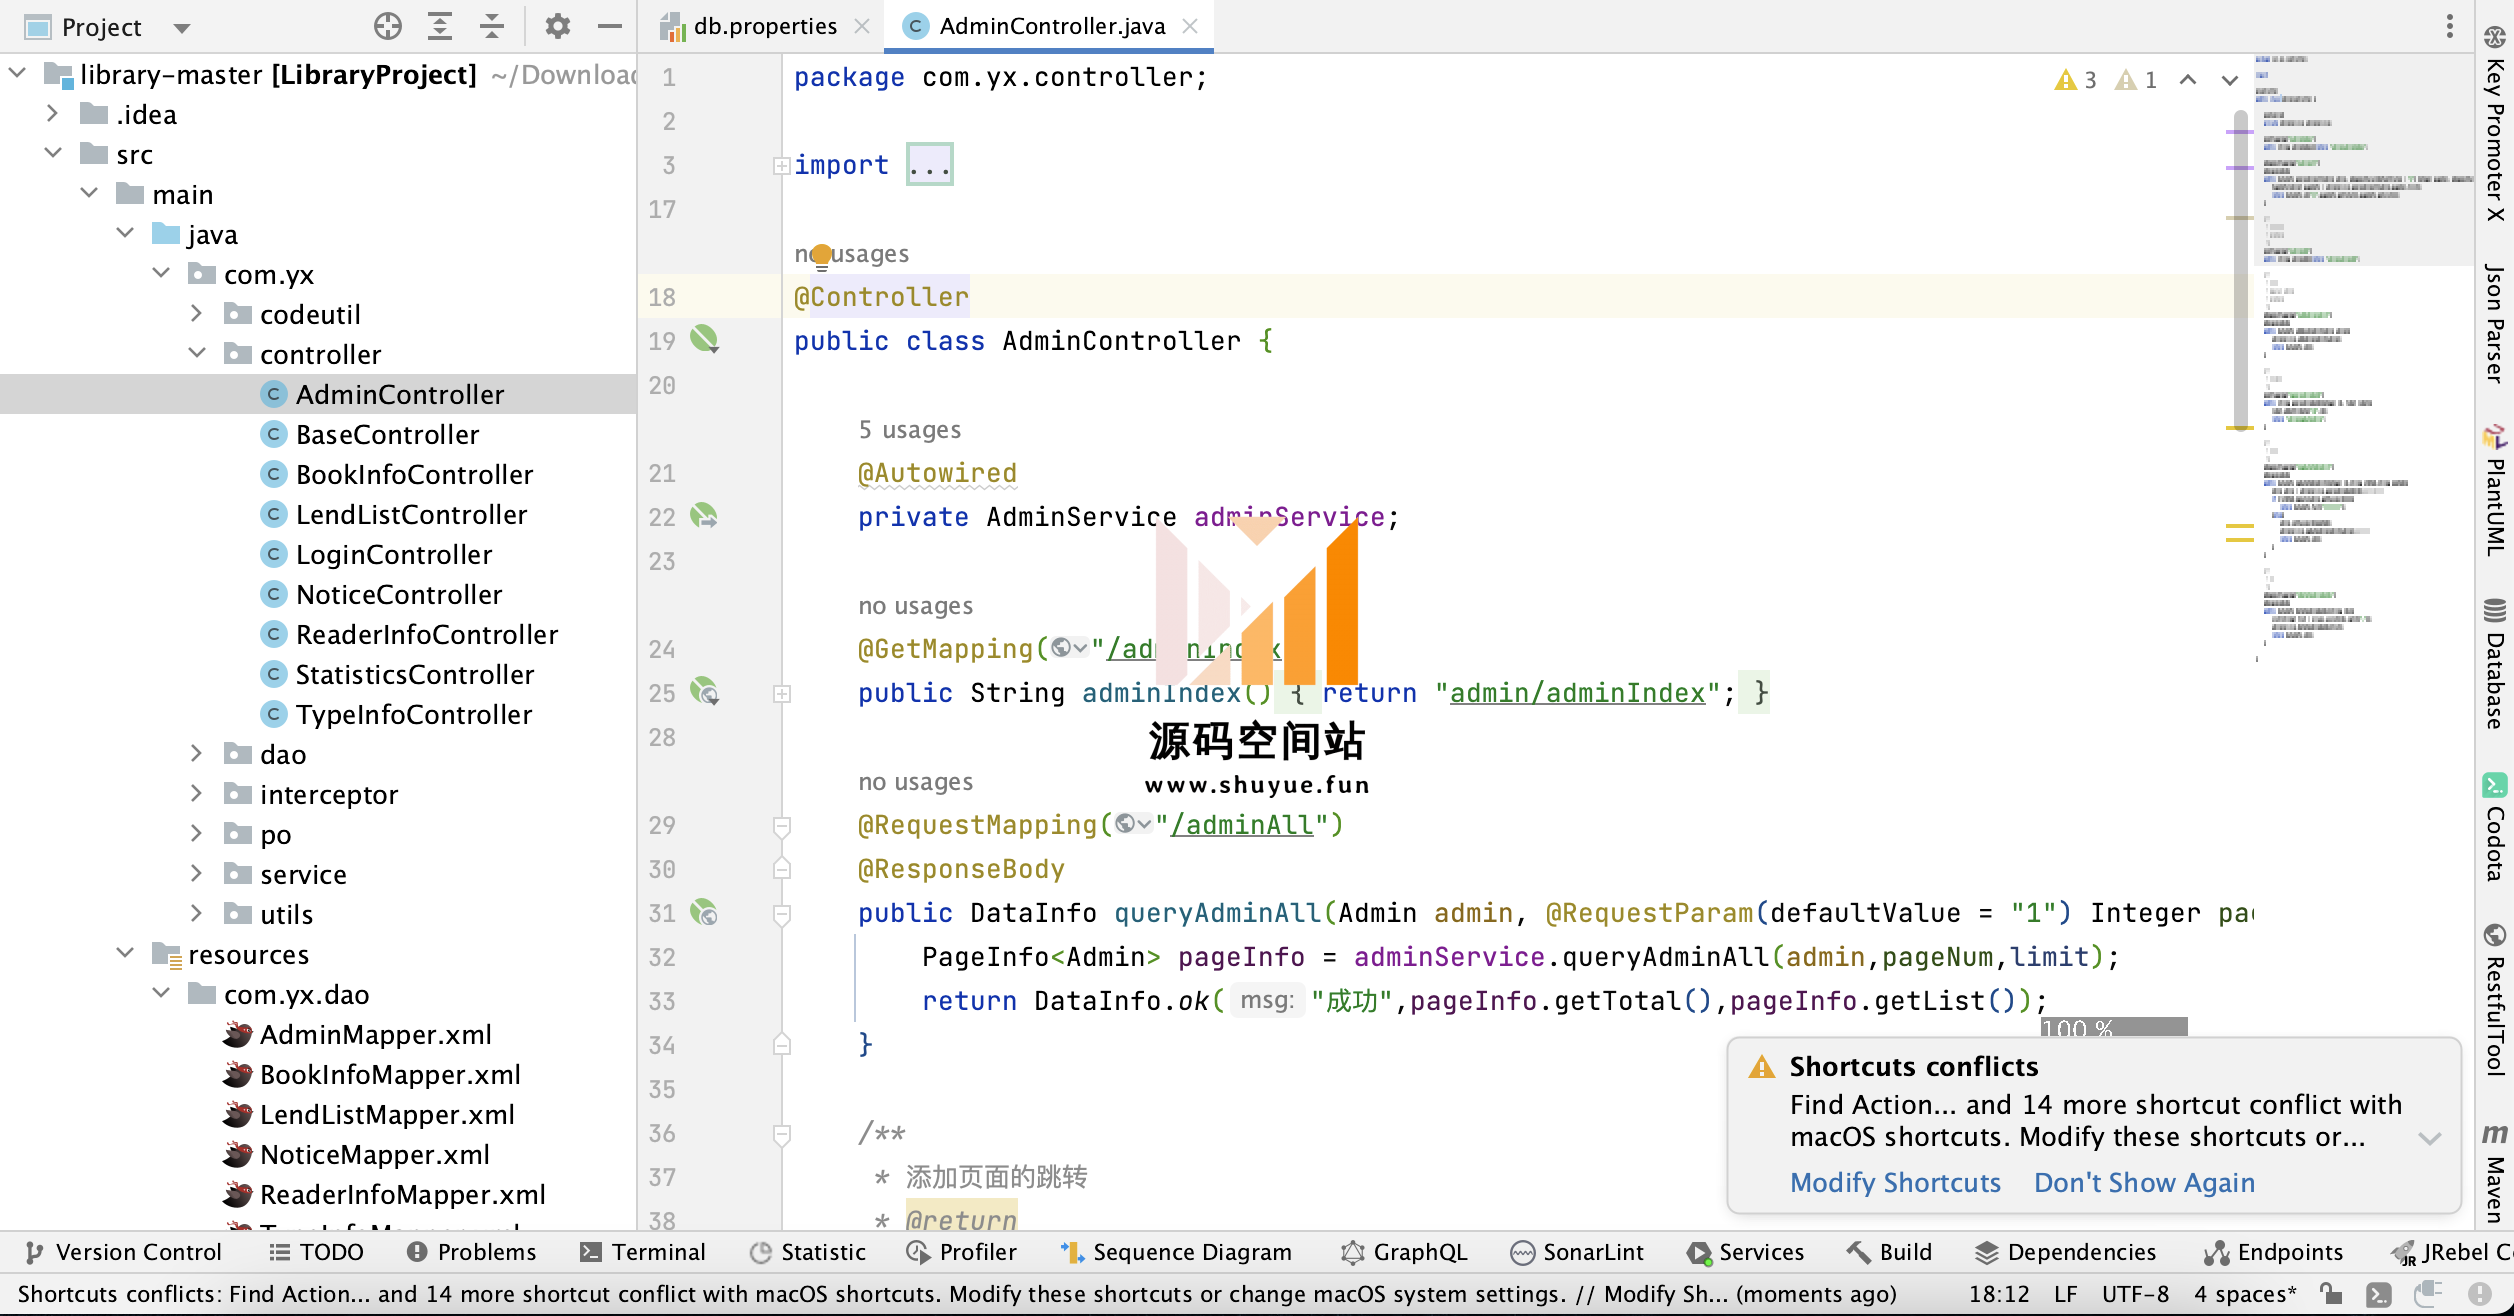Open StatisticsController class file
The image size is (2514, 1316).
[414, 674]
